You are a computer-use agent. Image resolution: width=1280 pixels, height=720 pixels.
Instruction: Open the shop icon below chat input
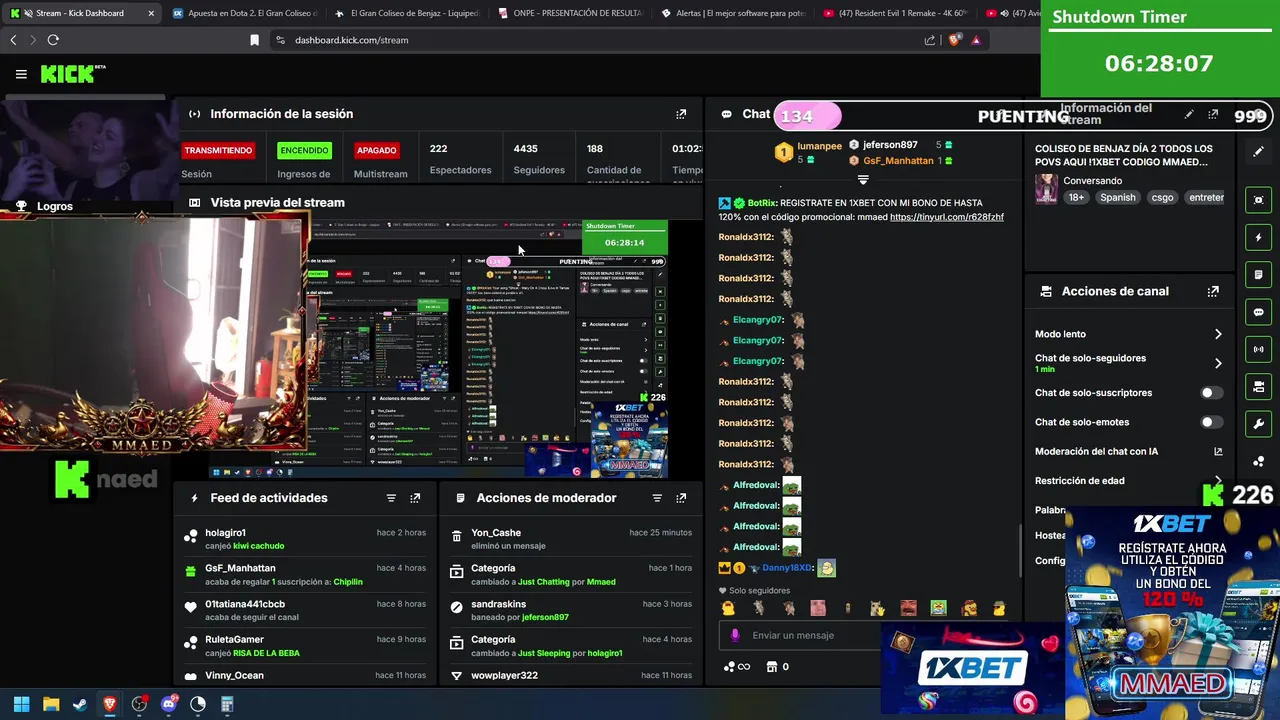point(771,667)
